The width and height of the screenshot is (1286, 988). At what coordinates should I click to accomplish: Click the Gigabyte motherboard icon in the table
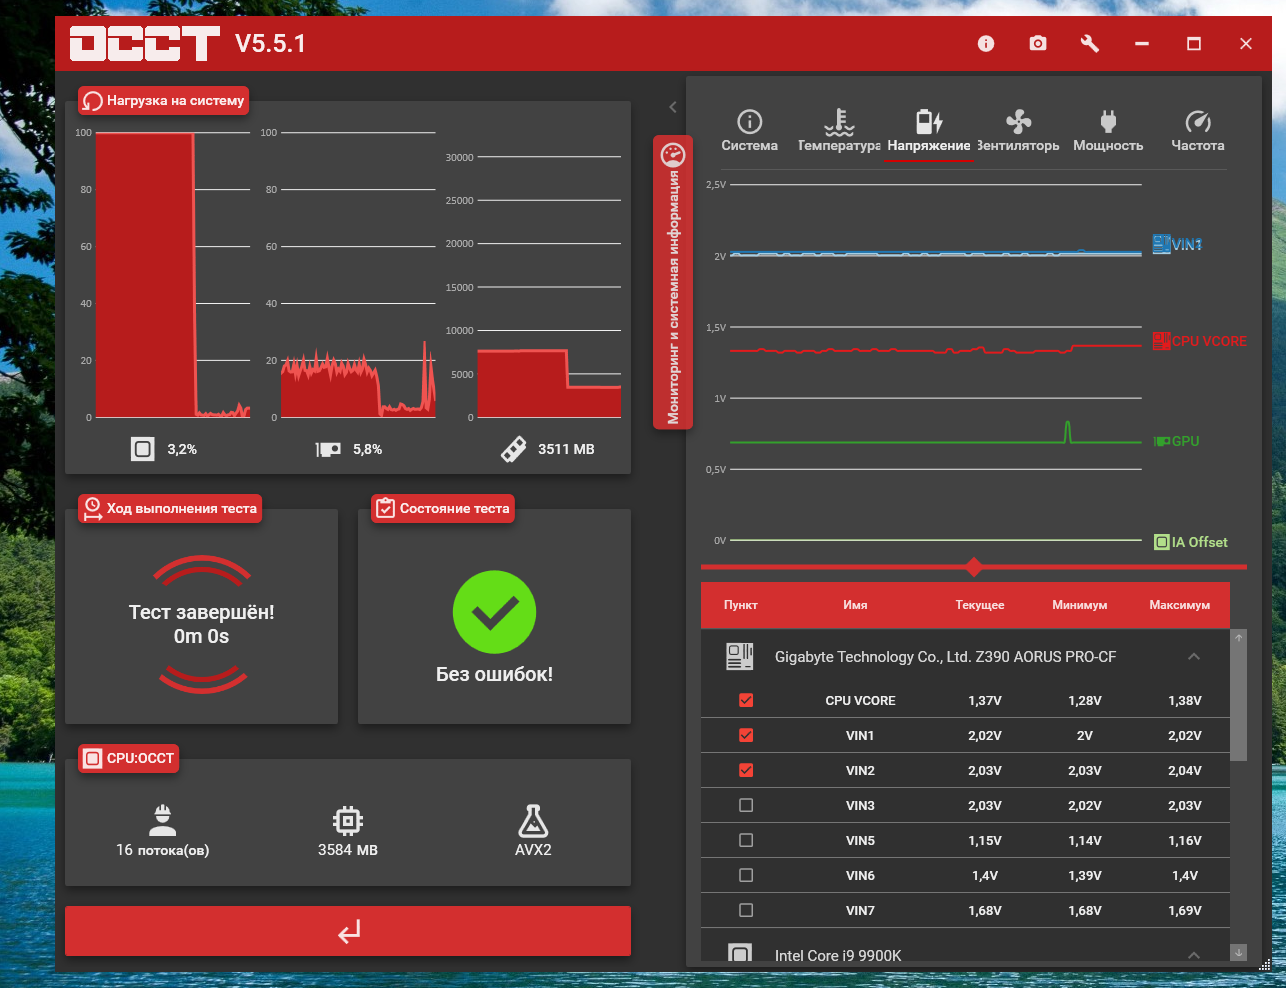pyautogui.click(x=740, y=657)
